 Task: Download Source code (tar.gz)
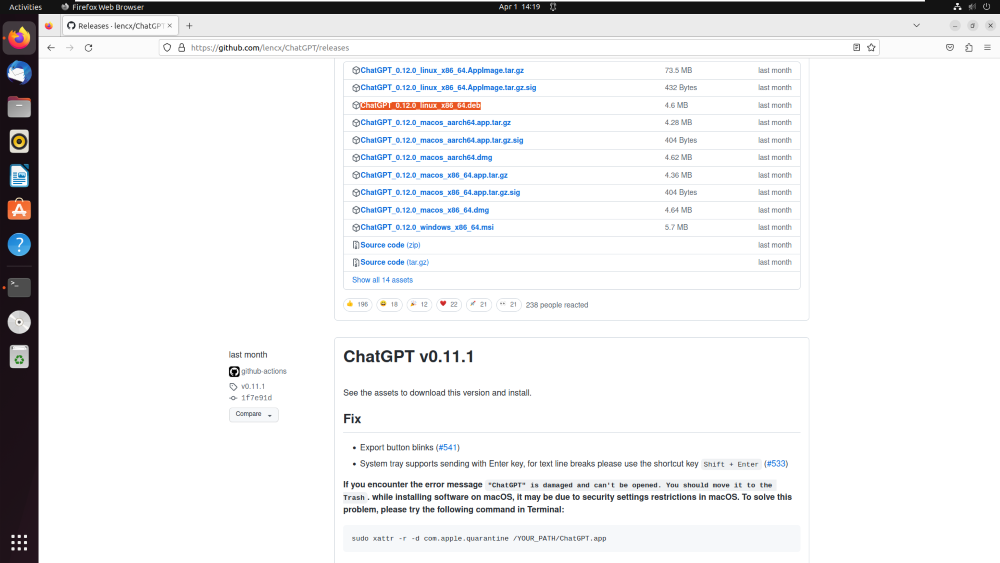pyautogui.click(x=394, y=263)
